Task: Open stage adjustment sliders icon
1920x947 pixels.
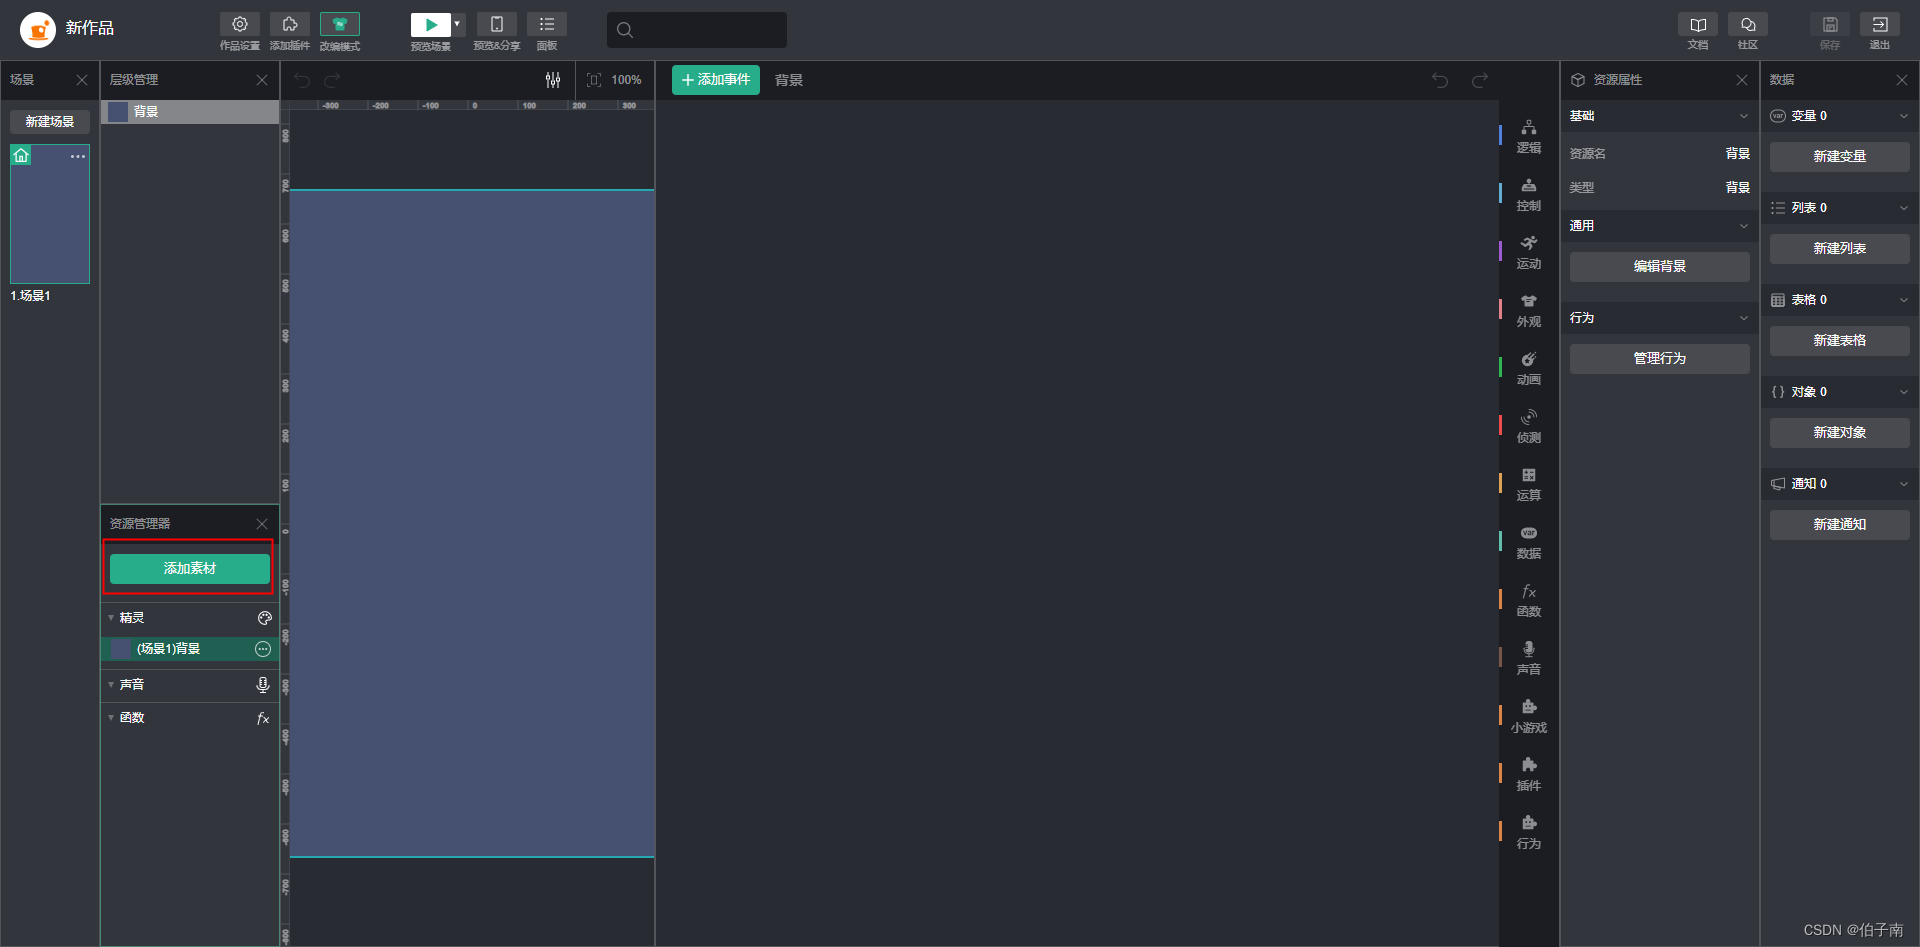Action: point(553,80)
